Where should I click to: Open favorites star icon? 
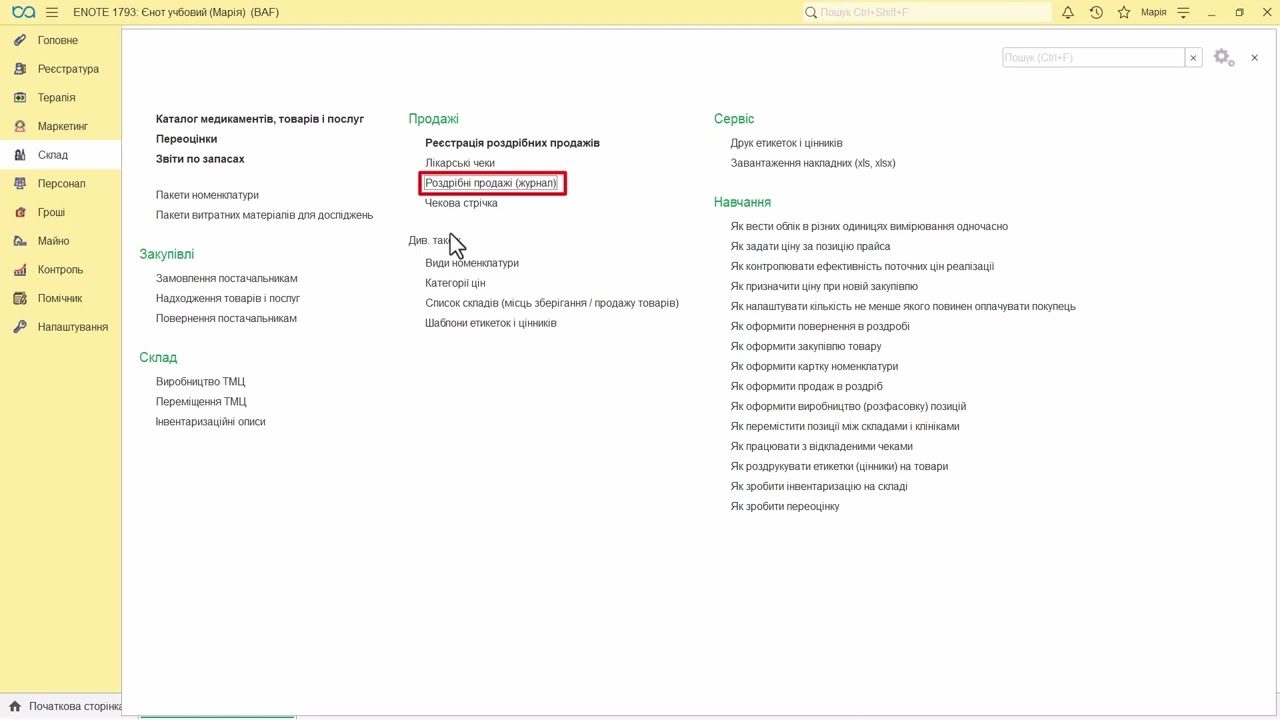coord(1124,12)
